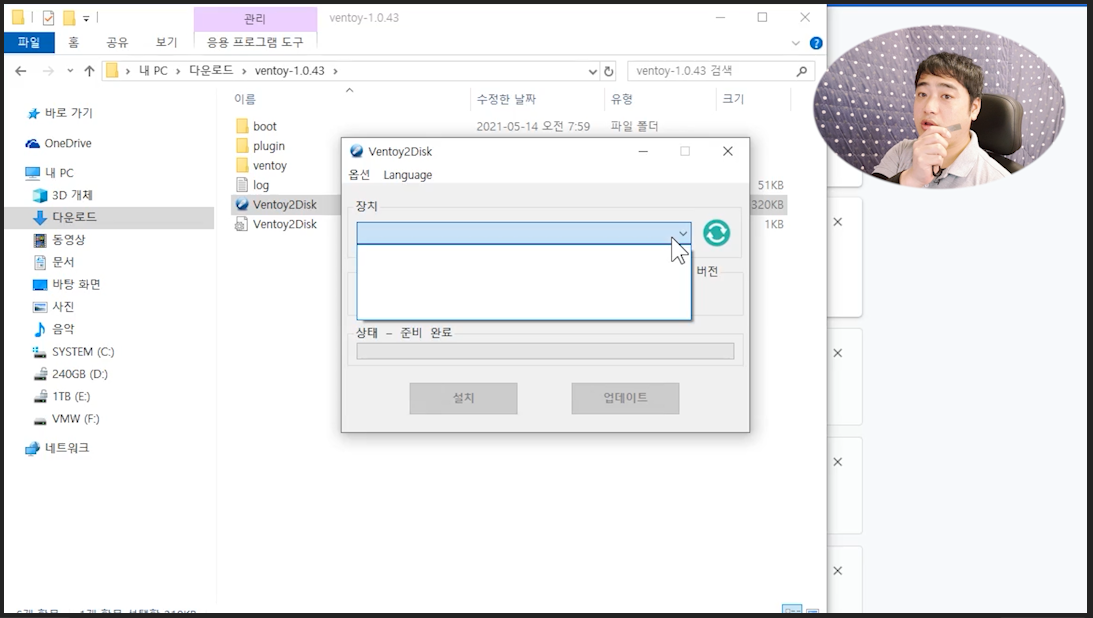1093x618 pixels.
Task: Select the Ventoy2Disk configuration file icon
Action: 241,224
